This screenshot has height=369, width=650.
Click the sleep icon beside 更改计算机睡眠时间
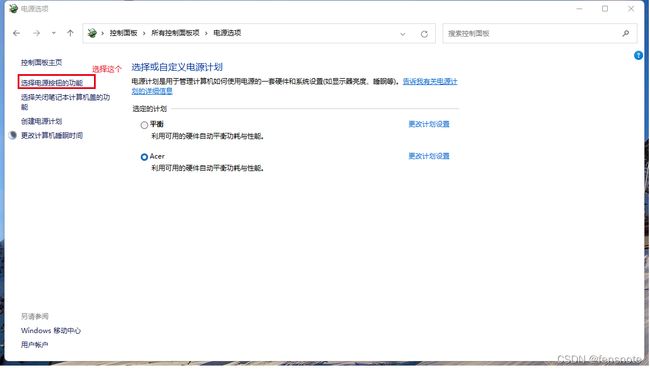coord(13,135)
